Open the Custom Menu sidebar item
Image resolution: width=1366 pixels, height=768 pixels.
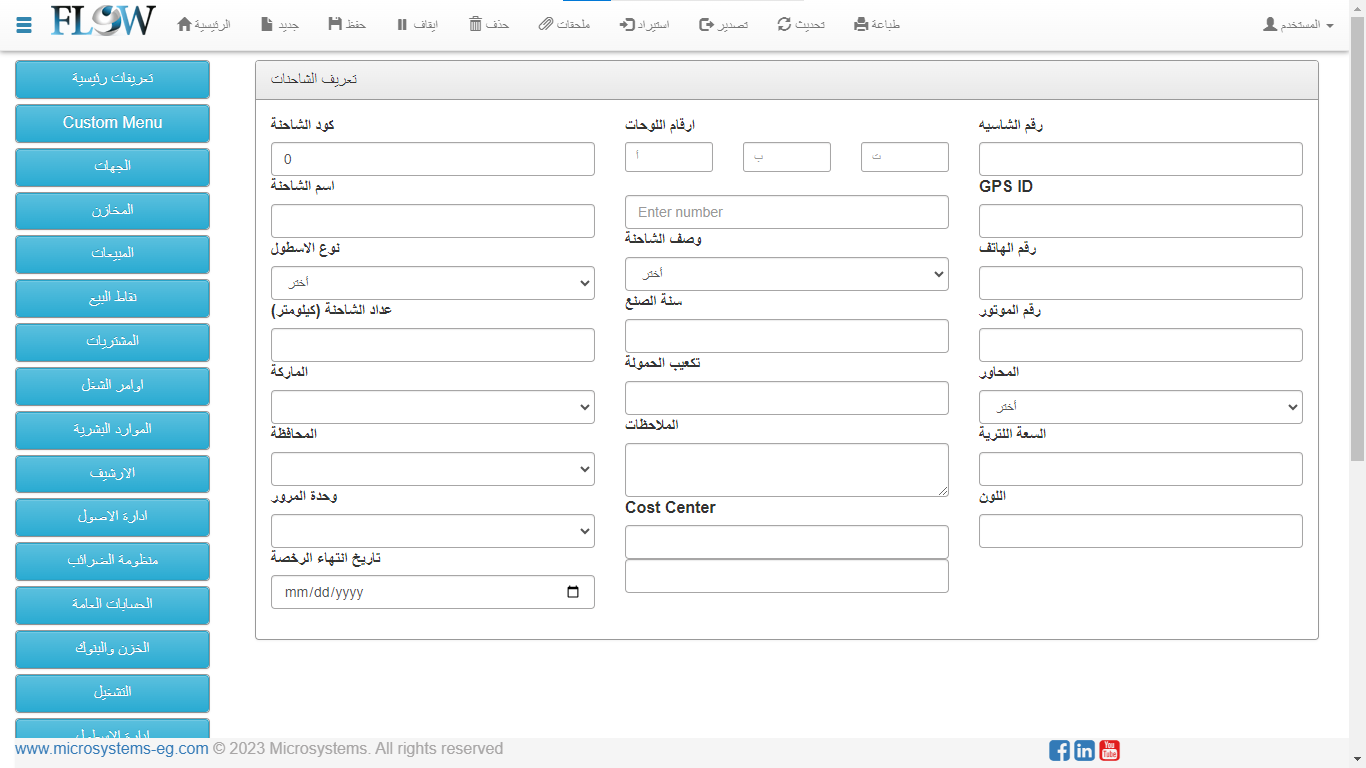point(112,123)
